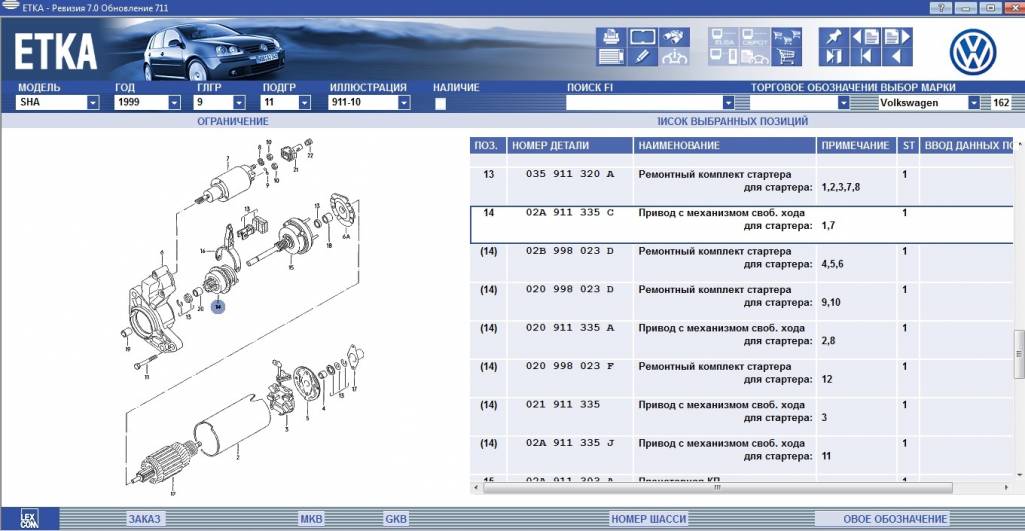Toggle the НАЛИЧИЕ checkbox

pyautogui.click(x=441, y=103)
